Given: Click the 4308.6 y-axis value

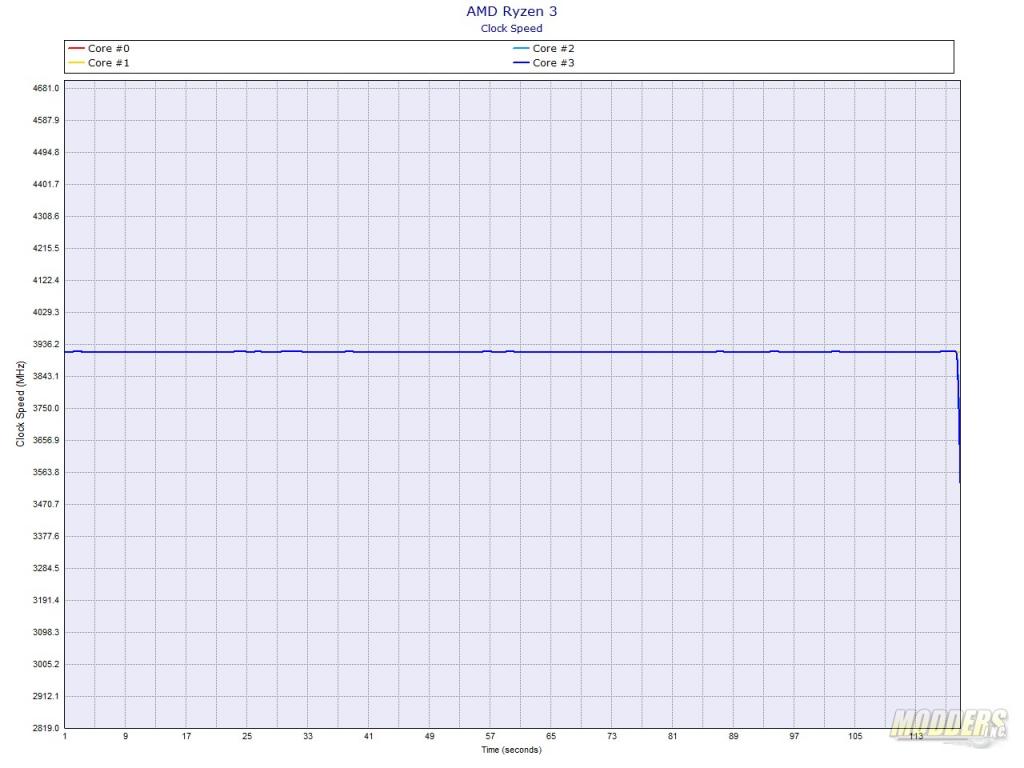Looking at the screenshot, I should [x=46, y=216].
